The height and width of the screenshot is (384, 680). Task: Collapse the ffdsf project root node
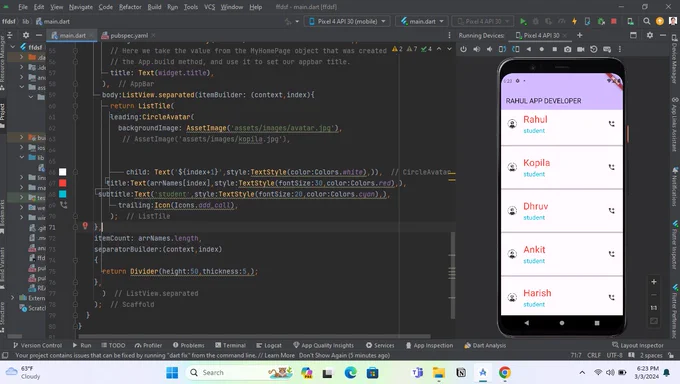point(13,46)
